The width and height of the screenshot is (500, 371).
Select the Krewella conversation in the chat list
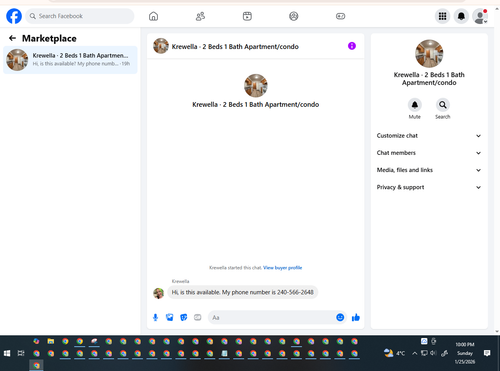70,60
